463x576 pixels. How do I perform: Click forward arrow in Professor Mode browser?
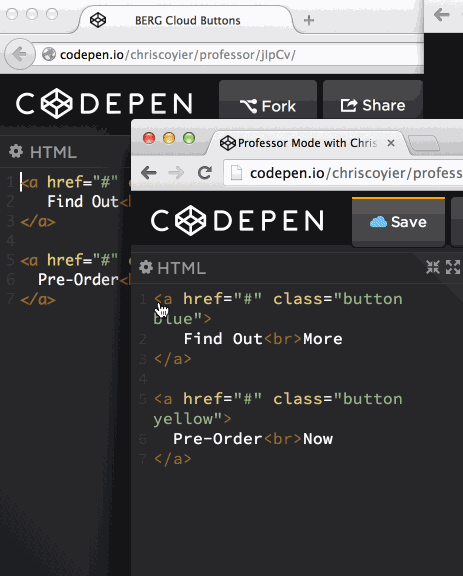[x=176, y=172]
